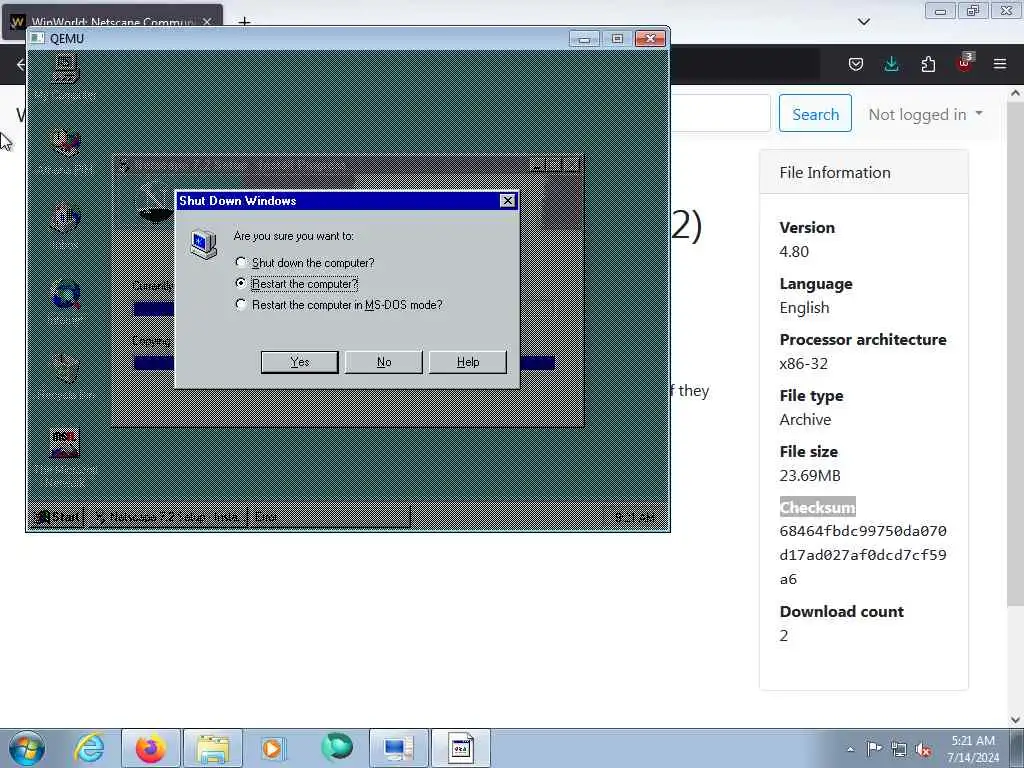Open the list all tabs chevron
The height and width of the screenshot is (768, 1024).
(864, 22)
